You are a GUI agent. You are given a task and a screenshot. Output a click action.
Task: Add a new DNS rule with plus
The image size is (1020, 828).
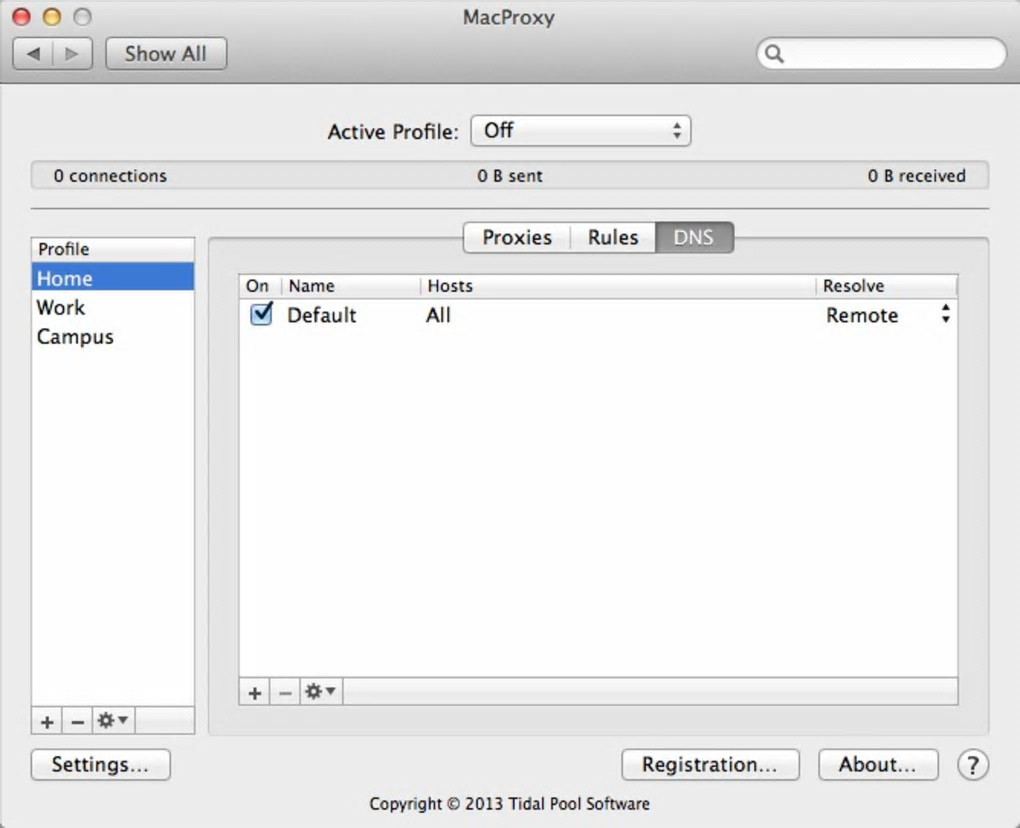coord(255,692)
